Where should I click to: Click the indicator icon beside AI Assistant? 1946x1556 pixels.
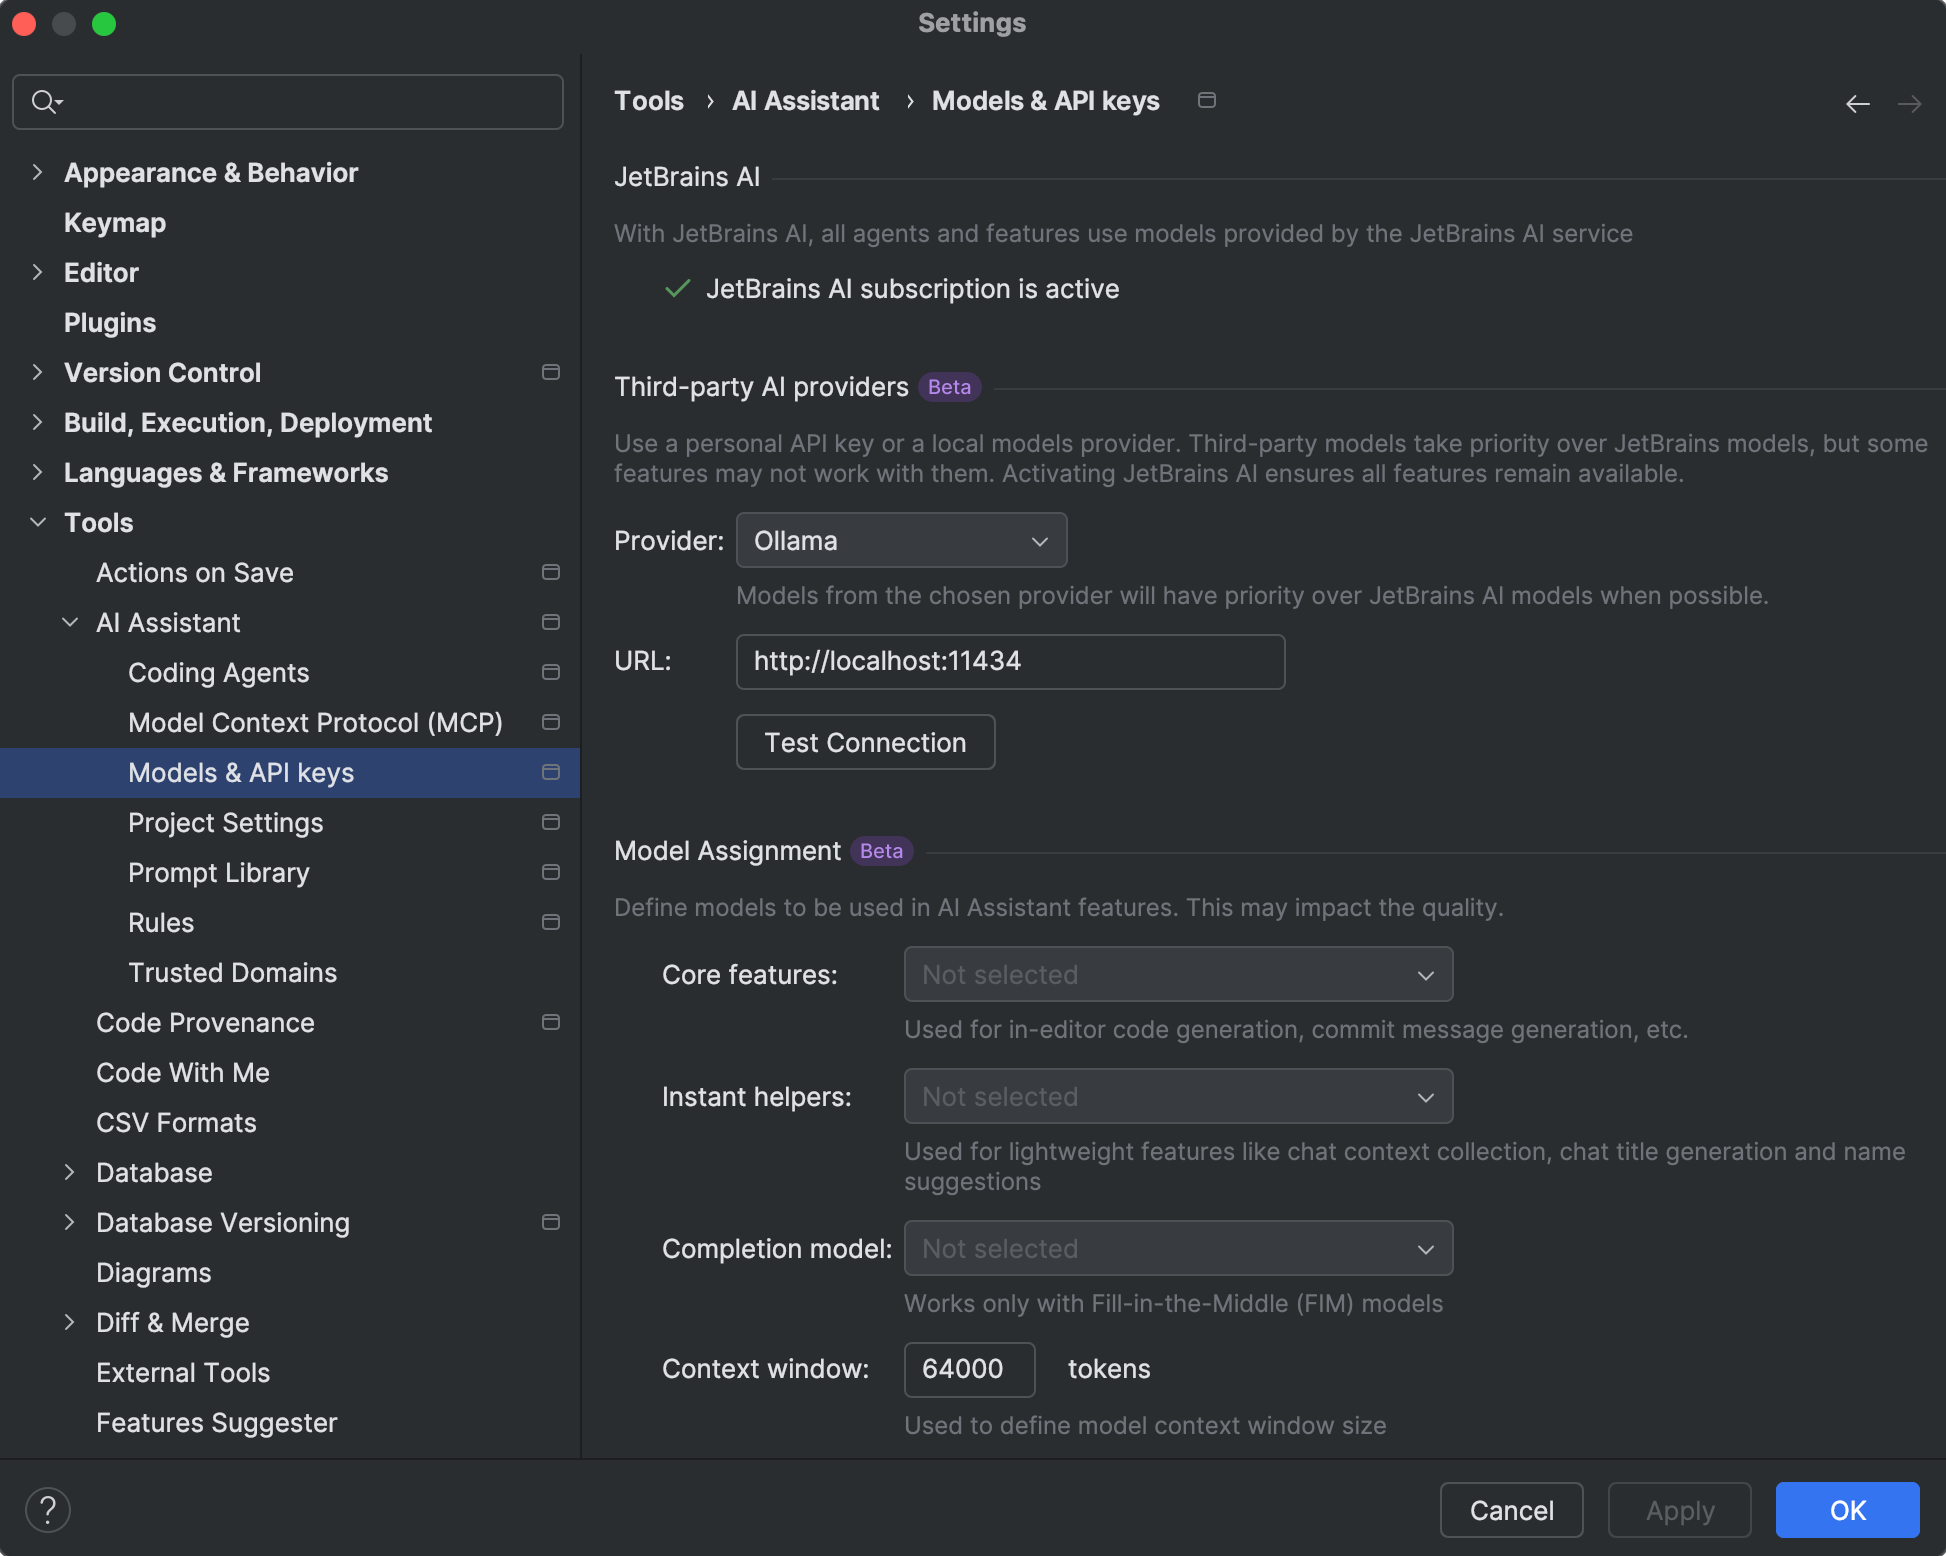pyautogui.click(x=550, y=622)
